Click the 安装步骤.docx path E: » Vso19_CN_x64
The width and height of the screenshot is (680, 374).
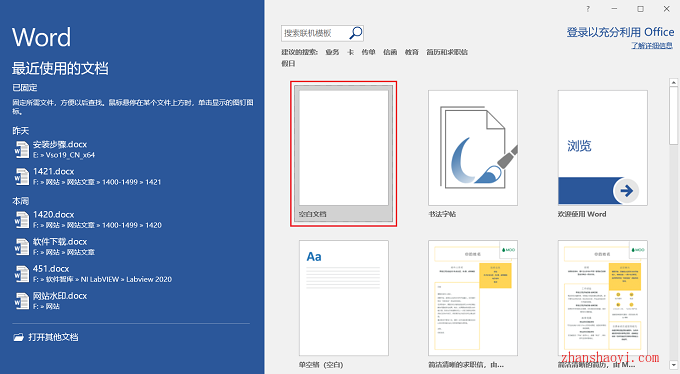pyautogui.click(x=64, y=155)
